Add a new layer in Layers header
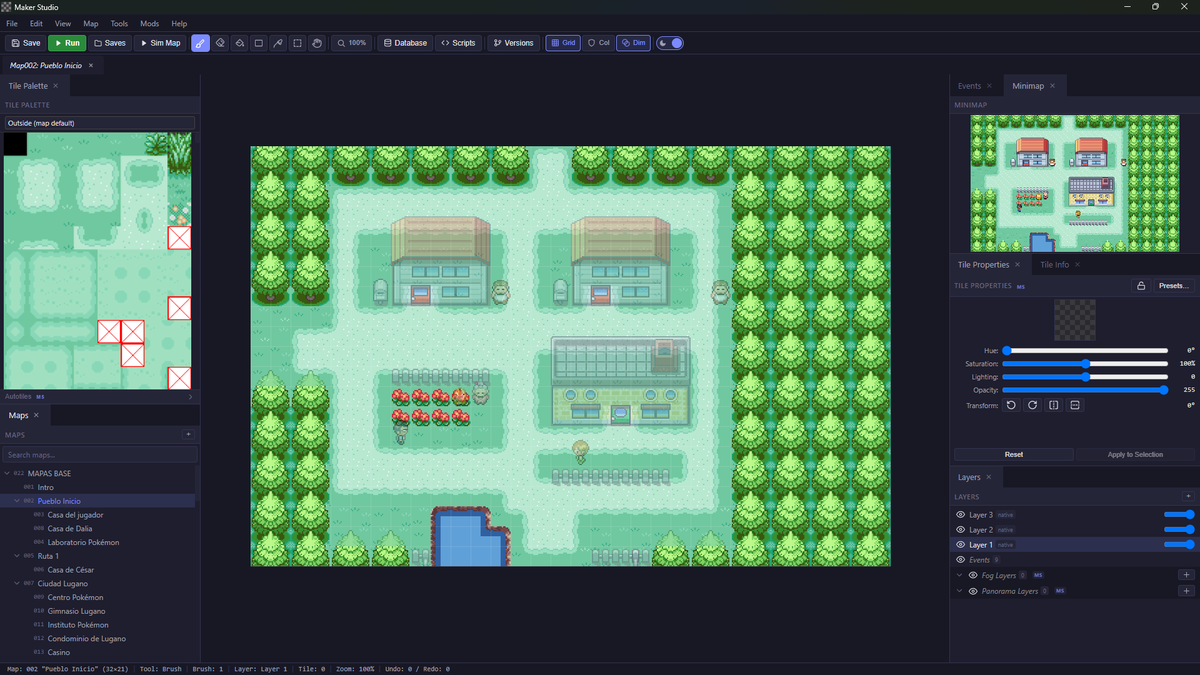This screenshot has height=675, width=1200. click(x=1188, y=496)
